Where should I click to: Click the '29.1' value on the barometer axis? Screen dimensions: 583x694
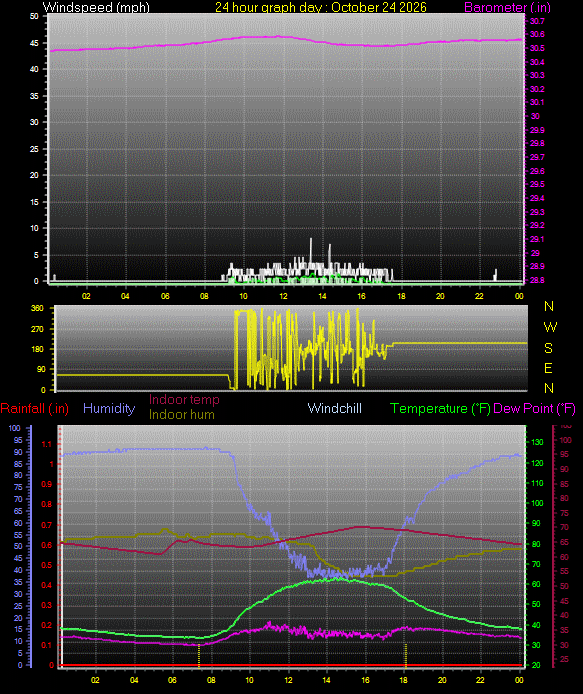pos(537,239)
